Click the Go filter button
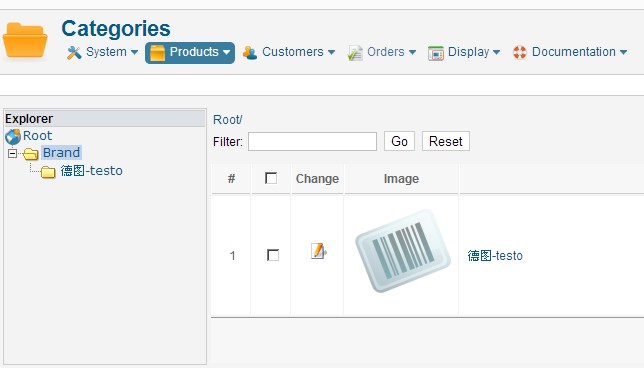The width and height of the screenshot is (644, 368). coord(399,141)
